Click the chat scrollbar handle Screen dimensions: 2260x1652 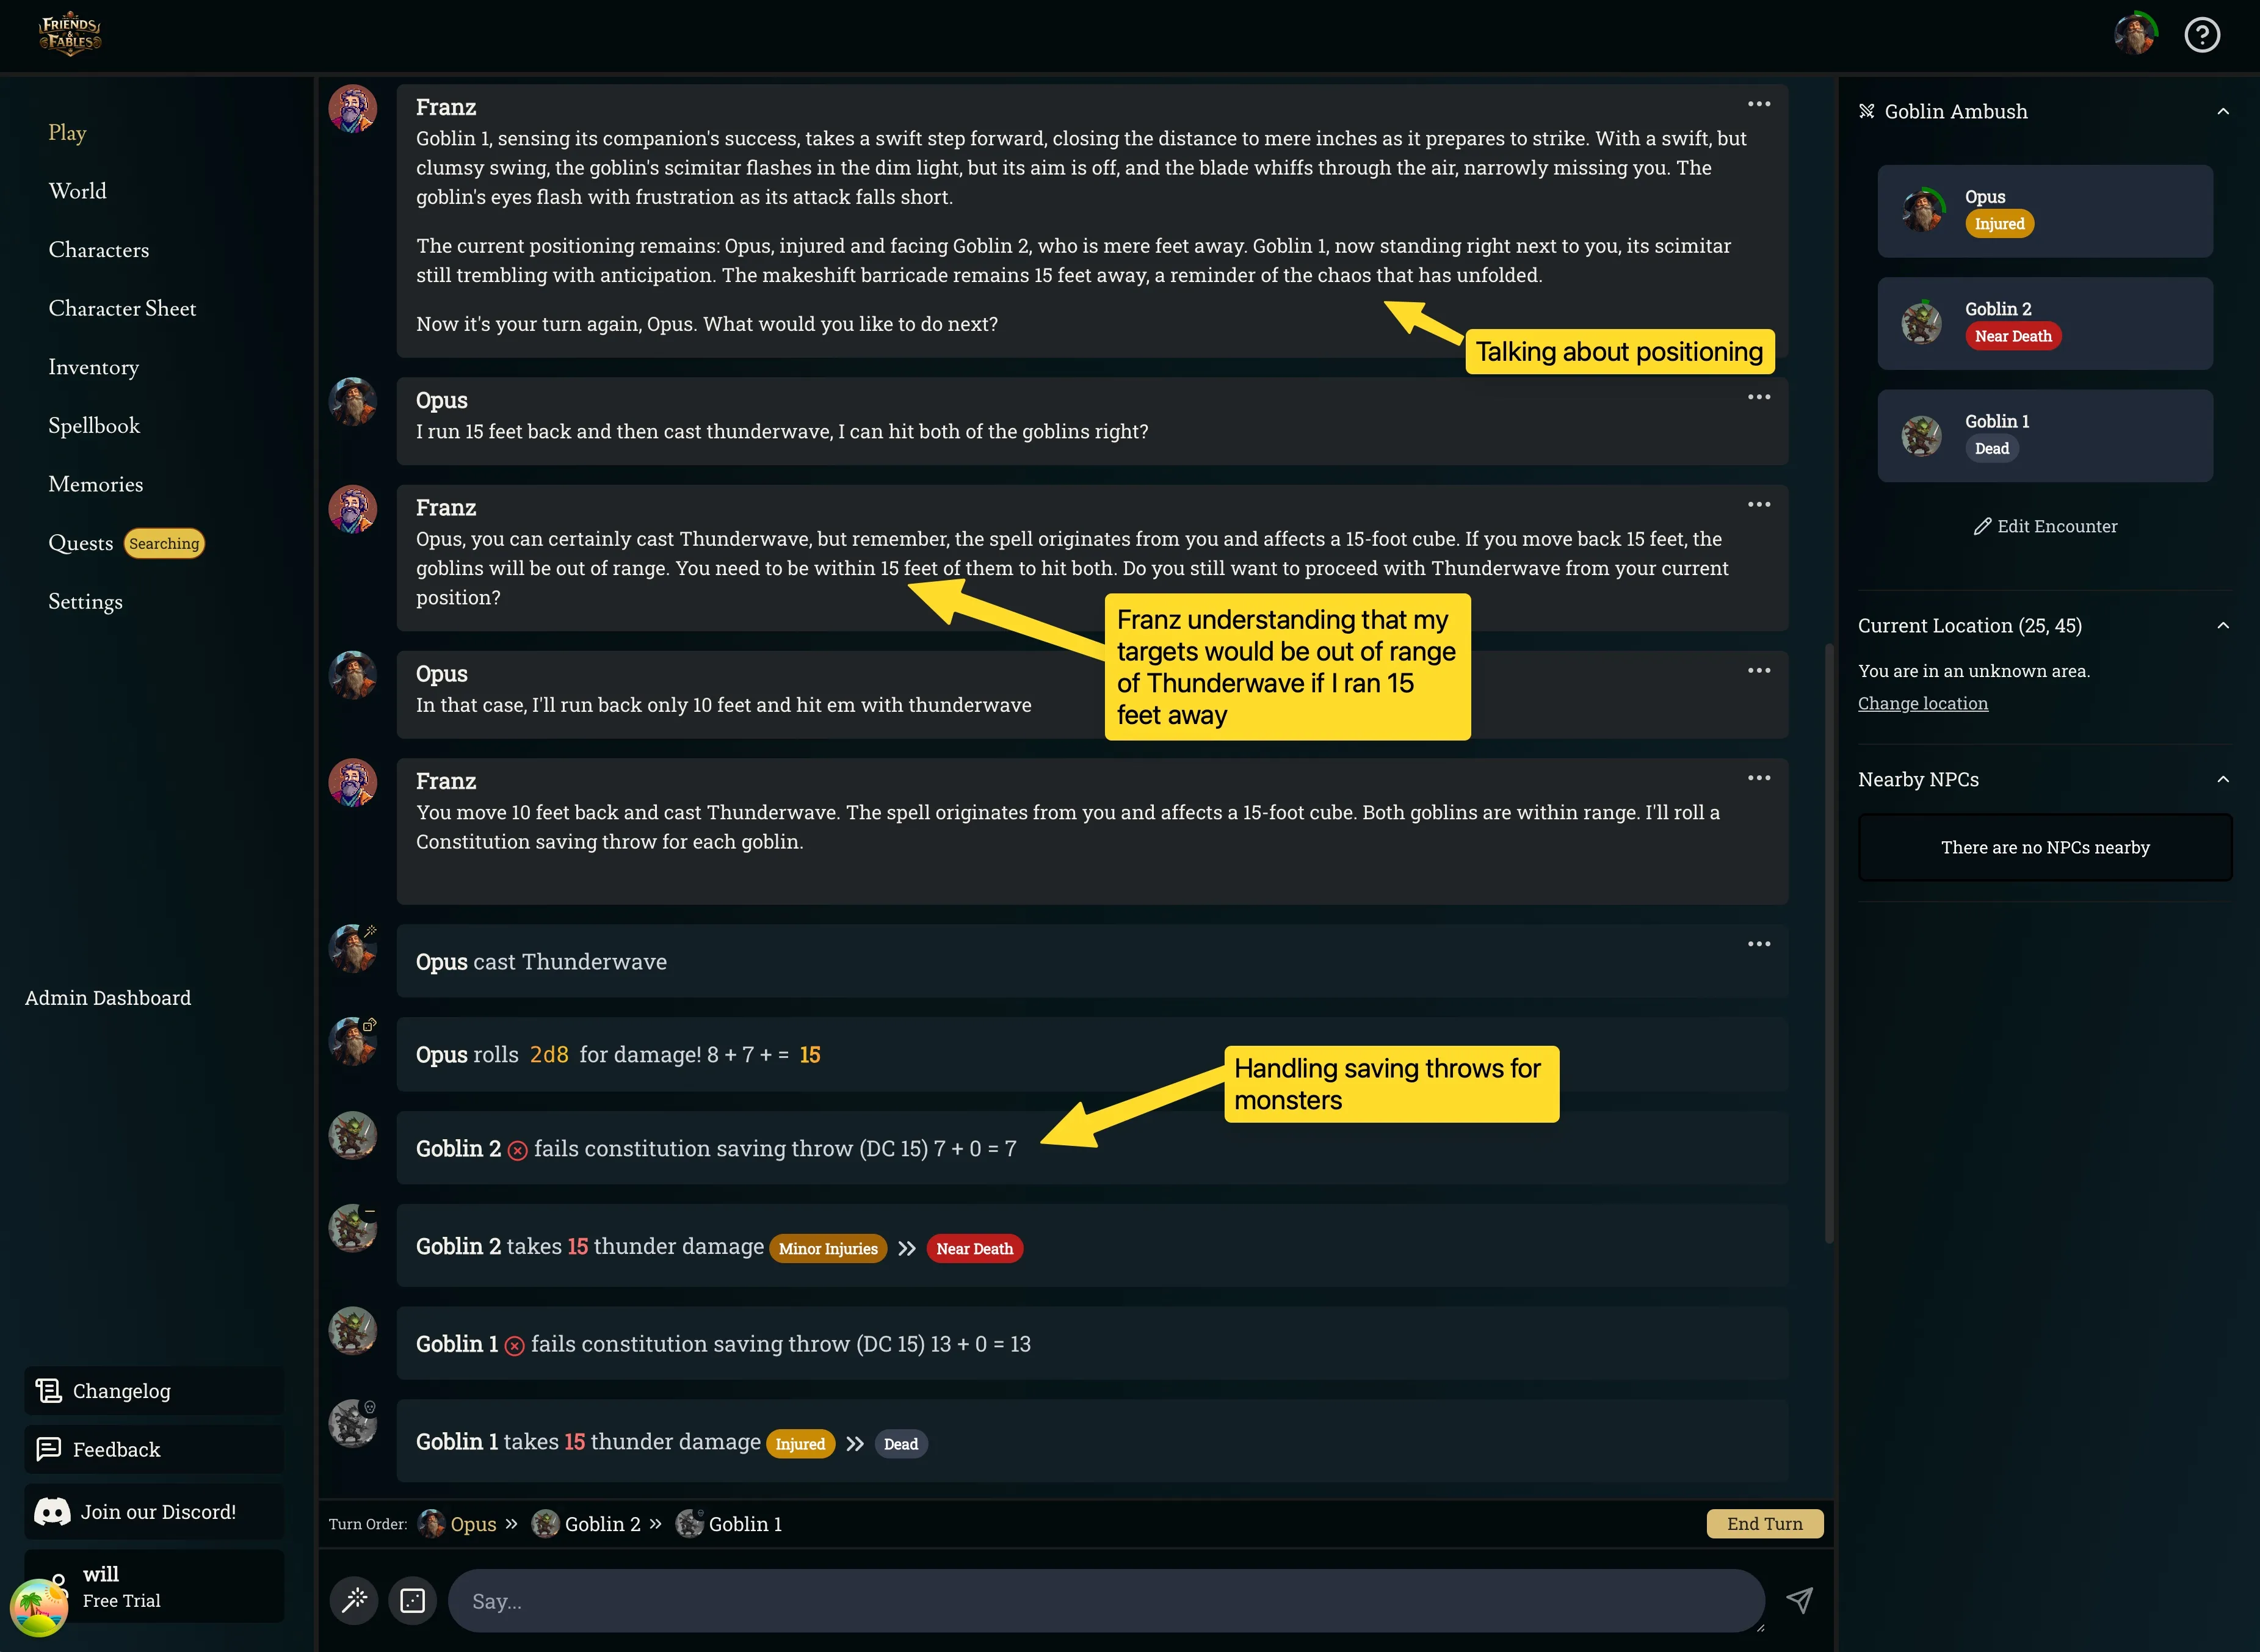(1829, 944)
